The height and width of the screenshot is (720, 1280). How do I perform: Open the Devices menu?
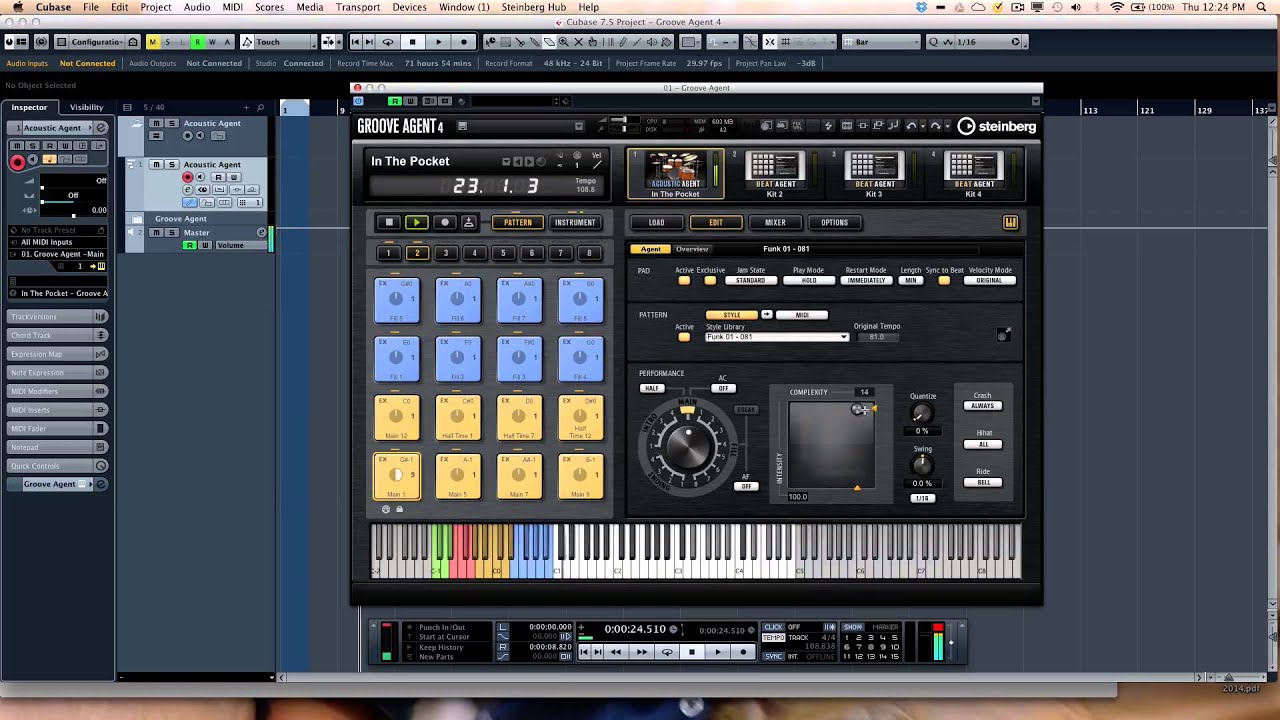pos(409,7)
